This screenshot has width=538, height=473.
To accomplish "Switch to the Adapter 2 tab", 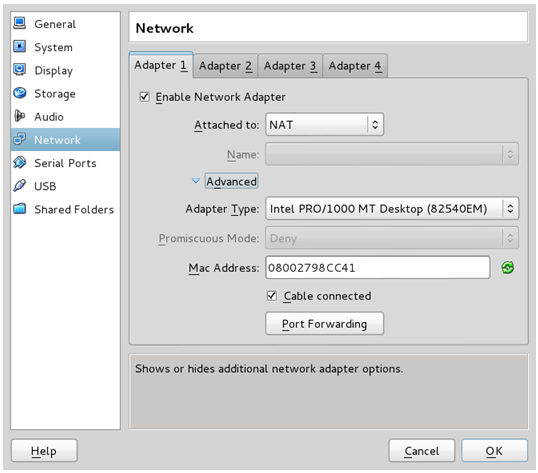I will click(x=225, y=66).
